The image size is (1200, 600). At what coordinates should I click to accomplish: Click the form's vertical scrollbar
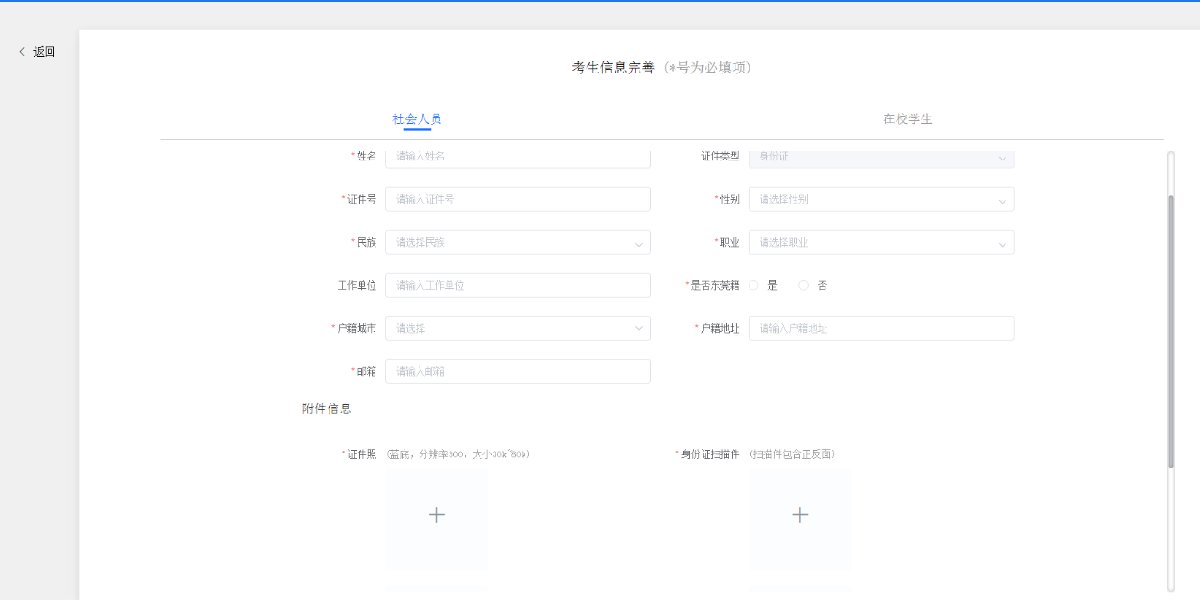click(x=1171, y=330)
